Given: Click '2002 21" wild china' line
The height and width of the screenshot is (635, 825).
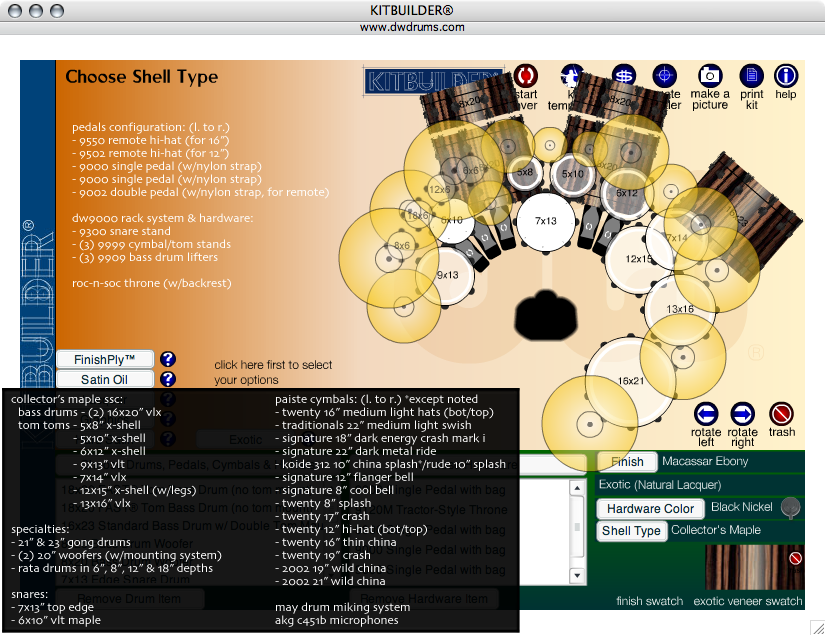Looking at the screenshot, I should [330, 581].
